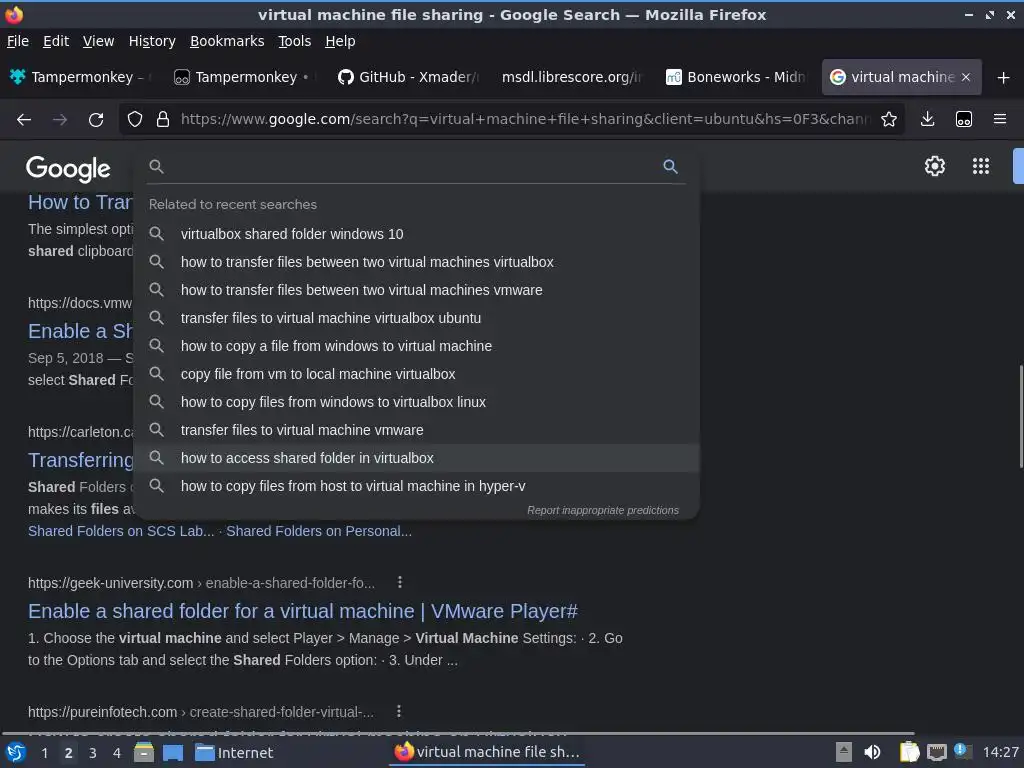Screen dimensions: 1024x768
Task: Bookmark this page with the star icon
Action: [x=888, y=120]
